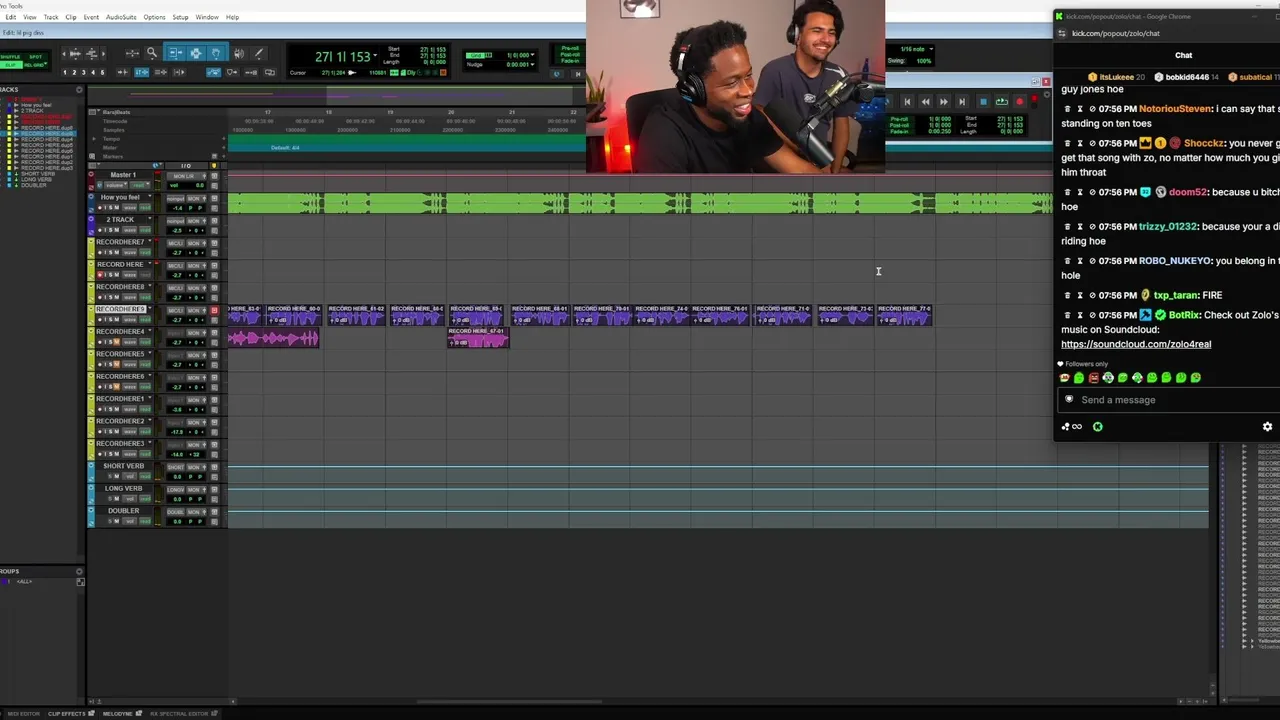The height and width of the screenshot is (720, 1280).
Task: Toggle Rel Grid edit mode
Action: (34, 65)
